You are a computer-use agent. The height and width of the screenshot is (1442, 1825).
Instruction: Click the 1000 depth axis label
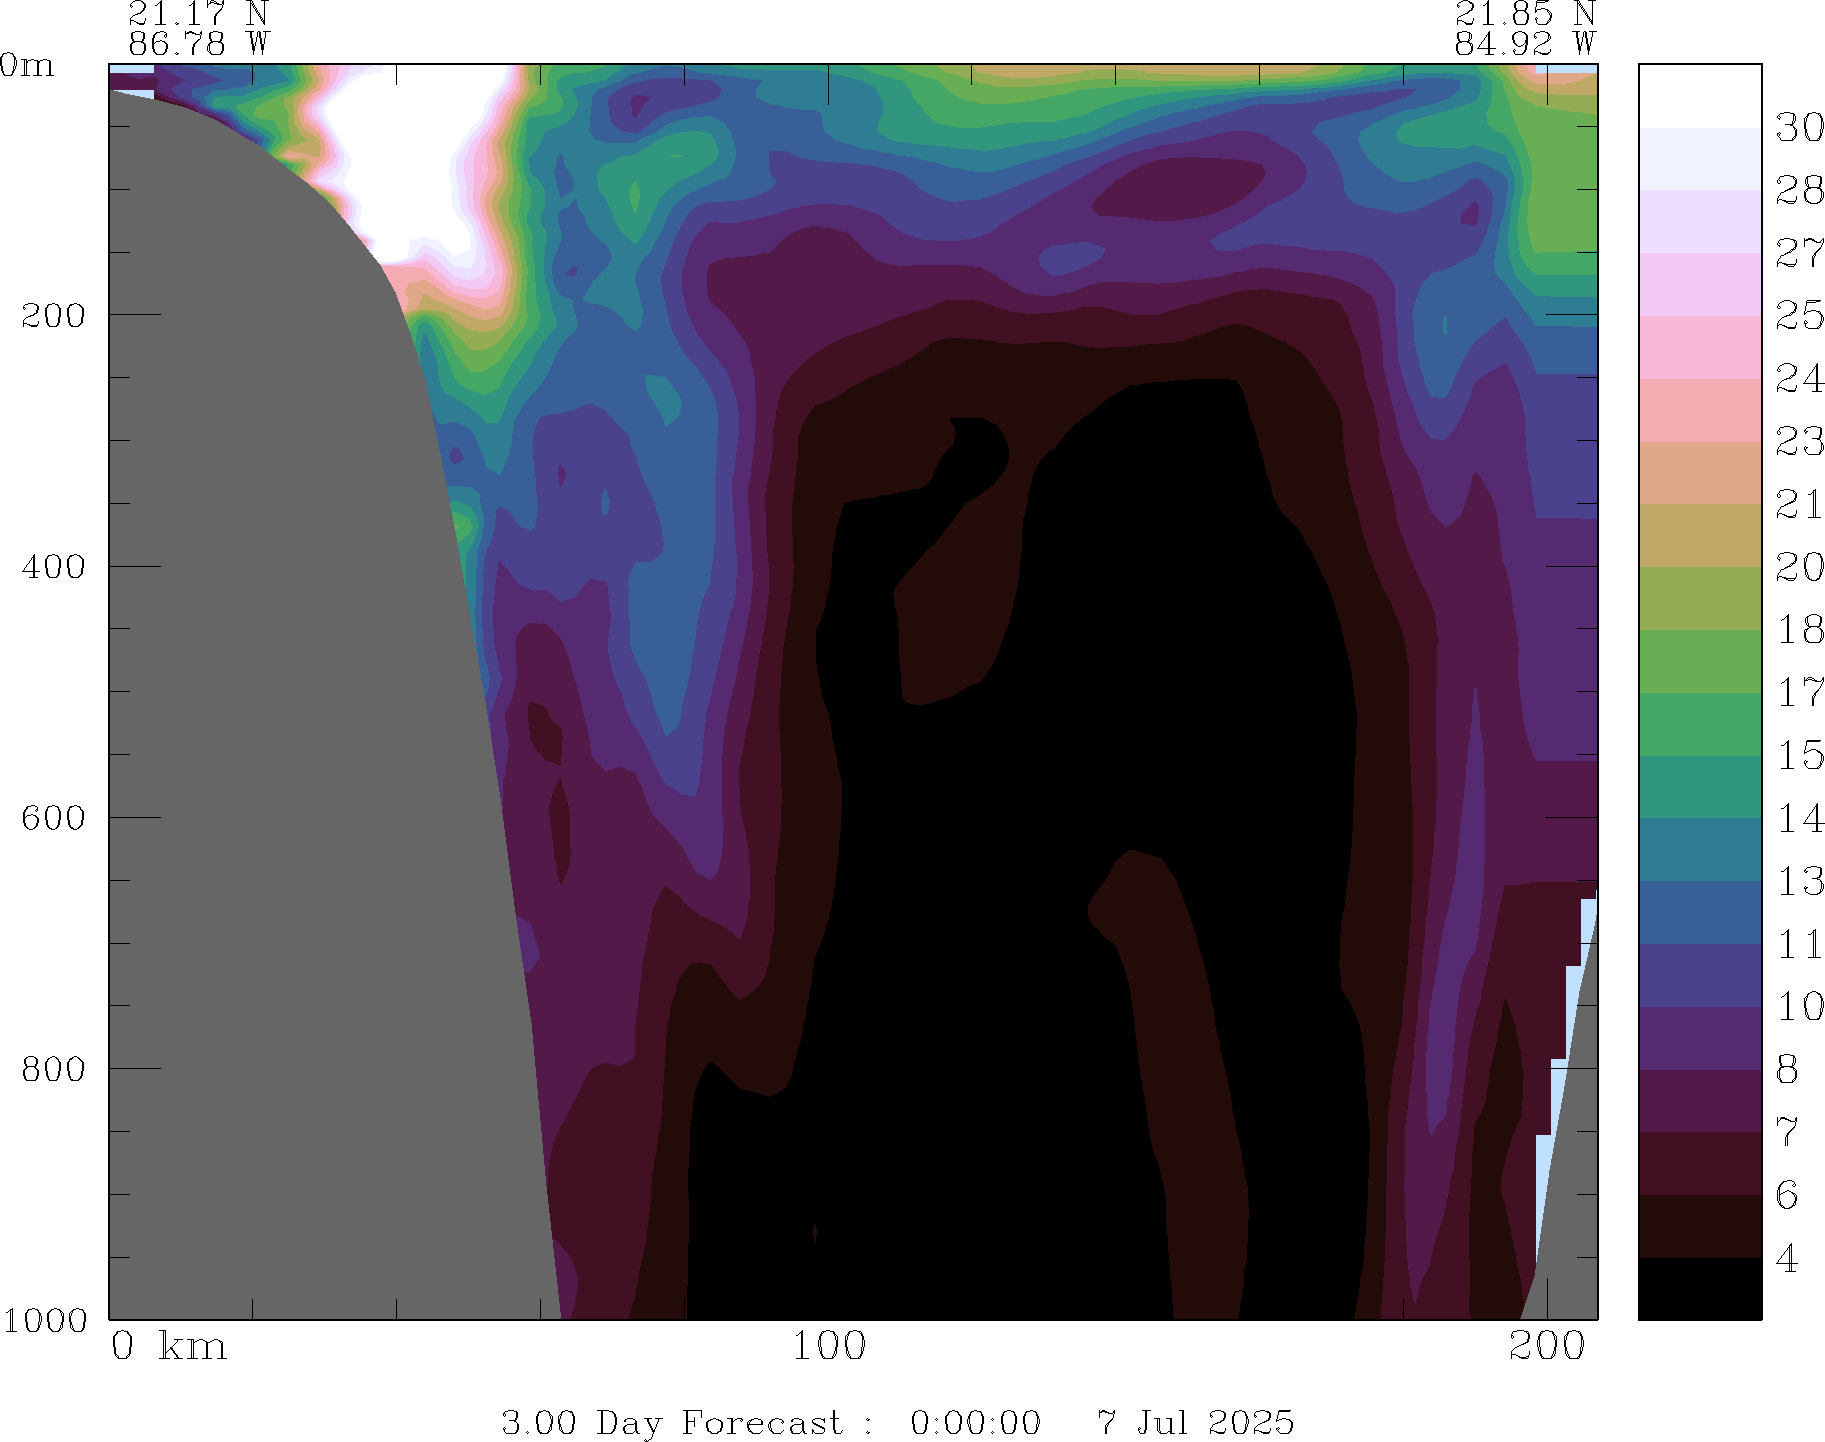(x=45, y=1320)
